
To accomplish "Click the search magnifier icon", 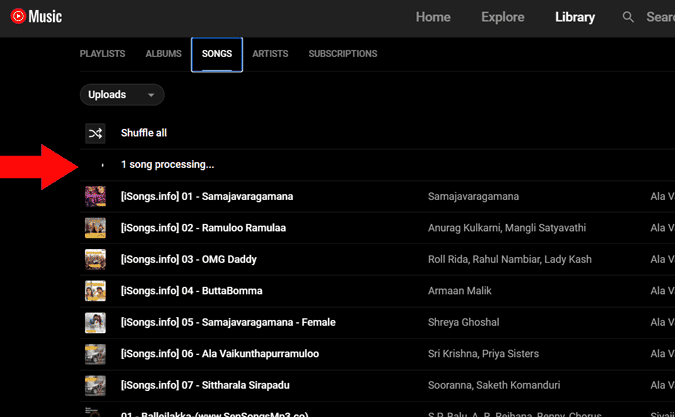I will point(628,17).
